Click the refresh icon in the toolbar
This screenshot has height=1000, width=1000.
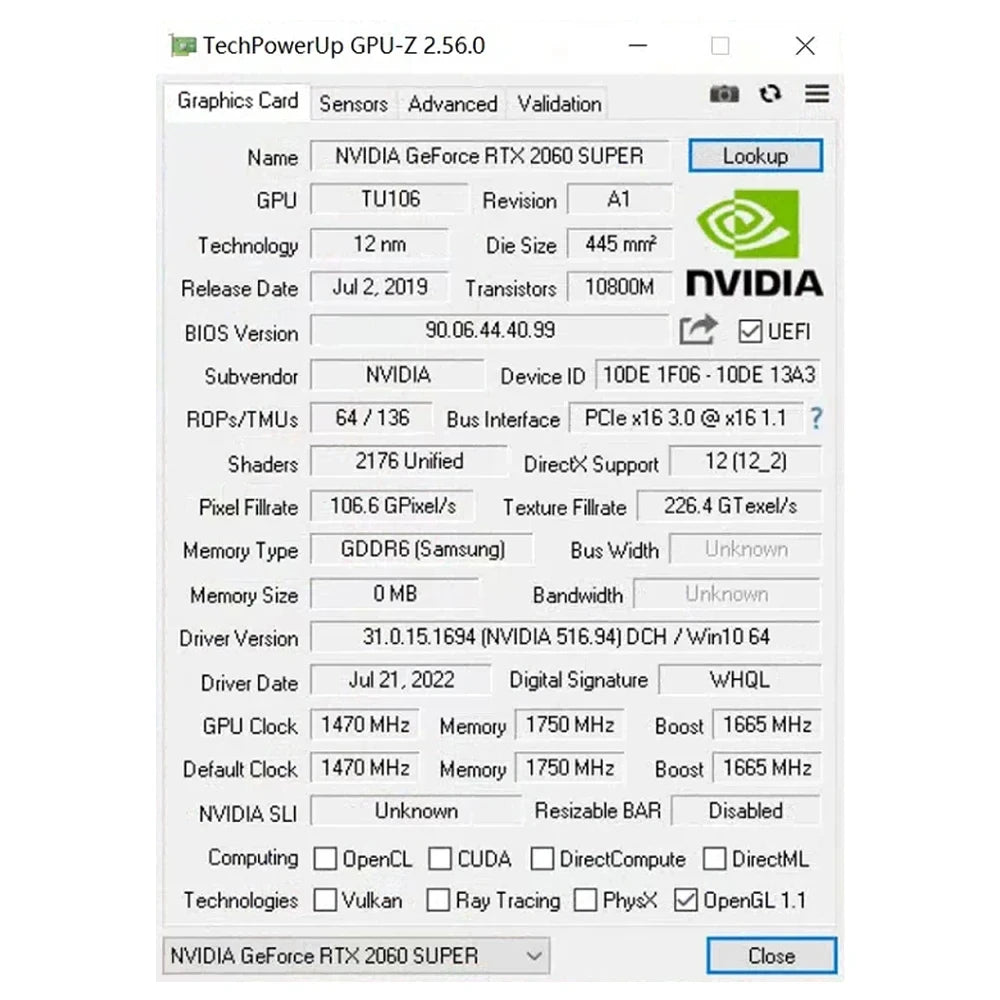coord(770,93)
